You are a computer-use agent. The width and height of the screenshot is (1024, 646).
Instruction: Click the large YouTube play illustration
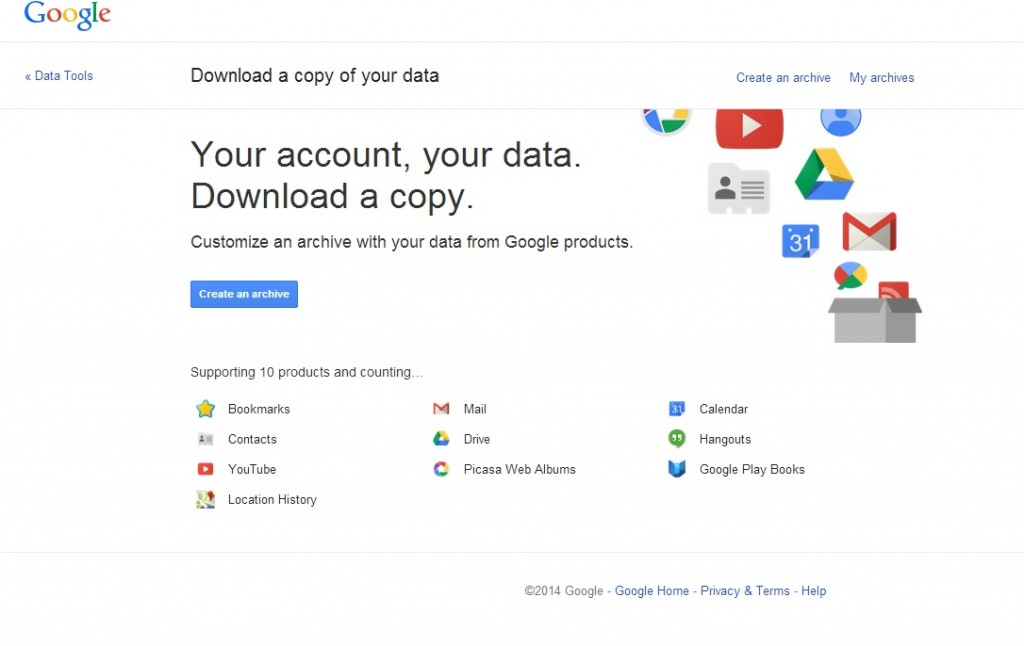(x=750, y=127)
